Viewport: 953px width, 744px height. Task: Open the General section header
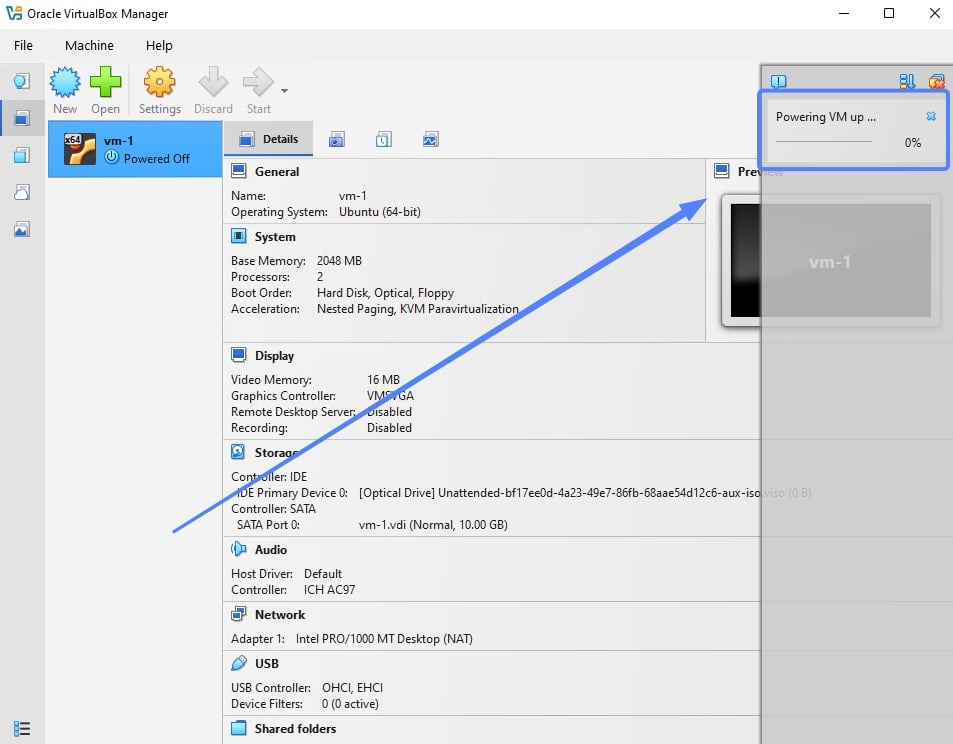(x=277, y=171)
